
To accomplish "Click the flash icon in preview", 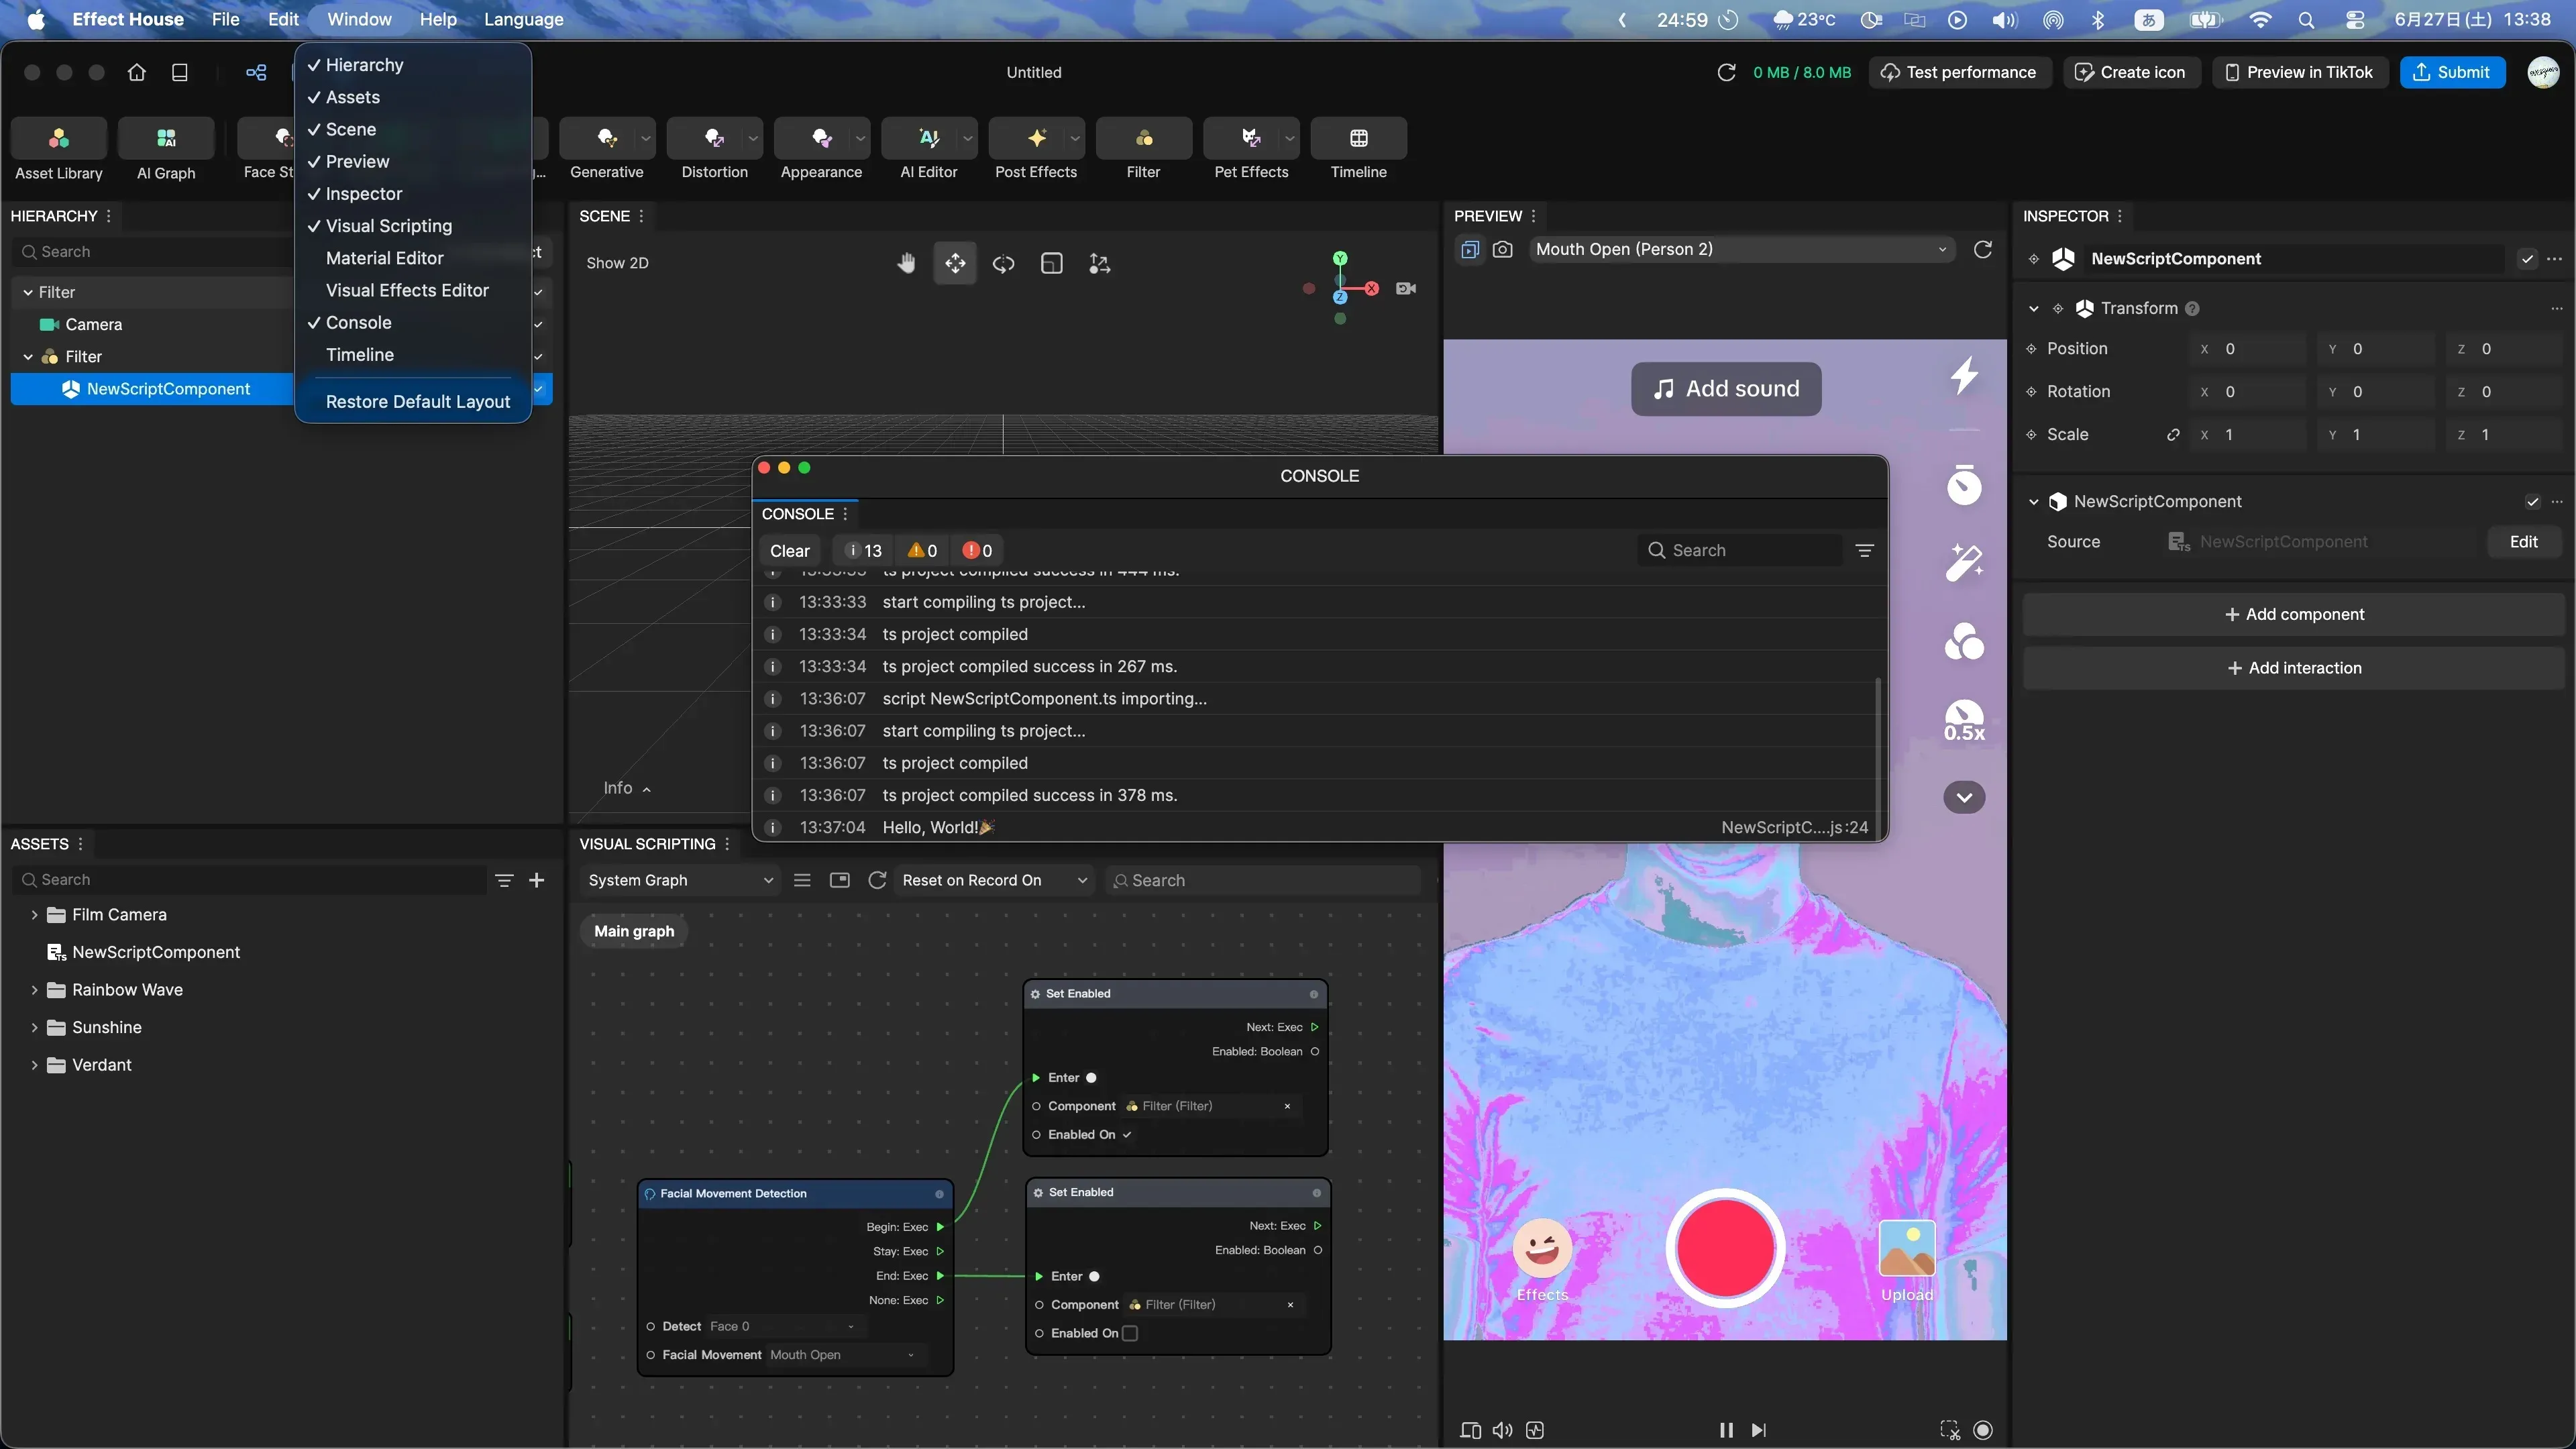I will 1964,375.
